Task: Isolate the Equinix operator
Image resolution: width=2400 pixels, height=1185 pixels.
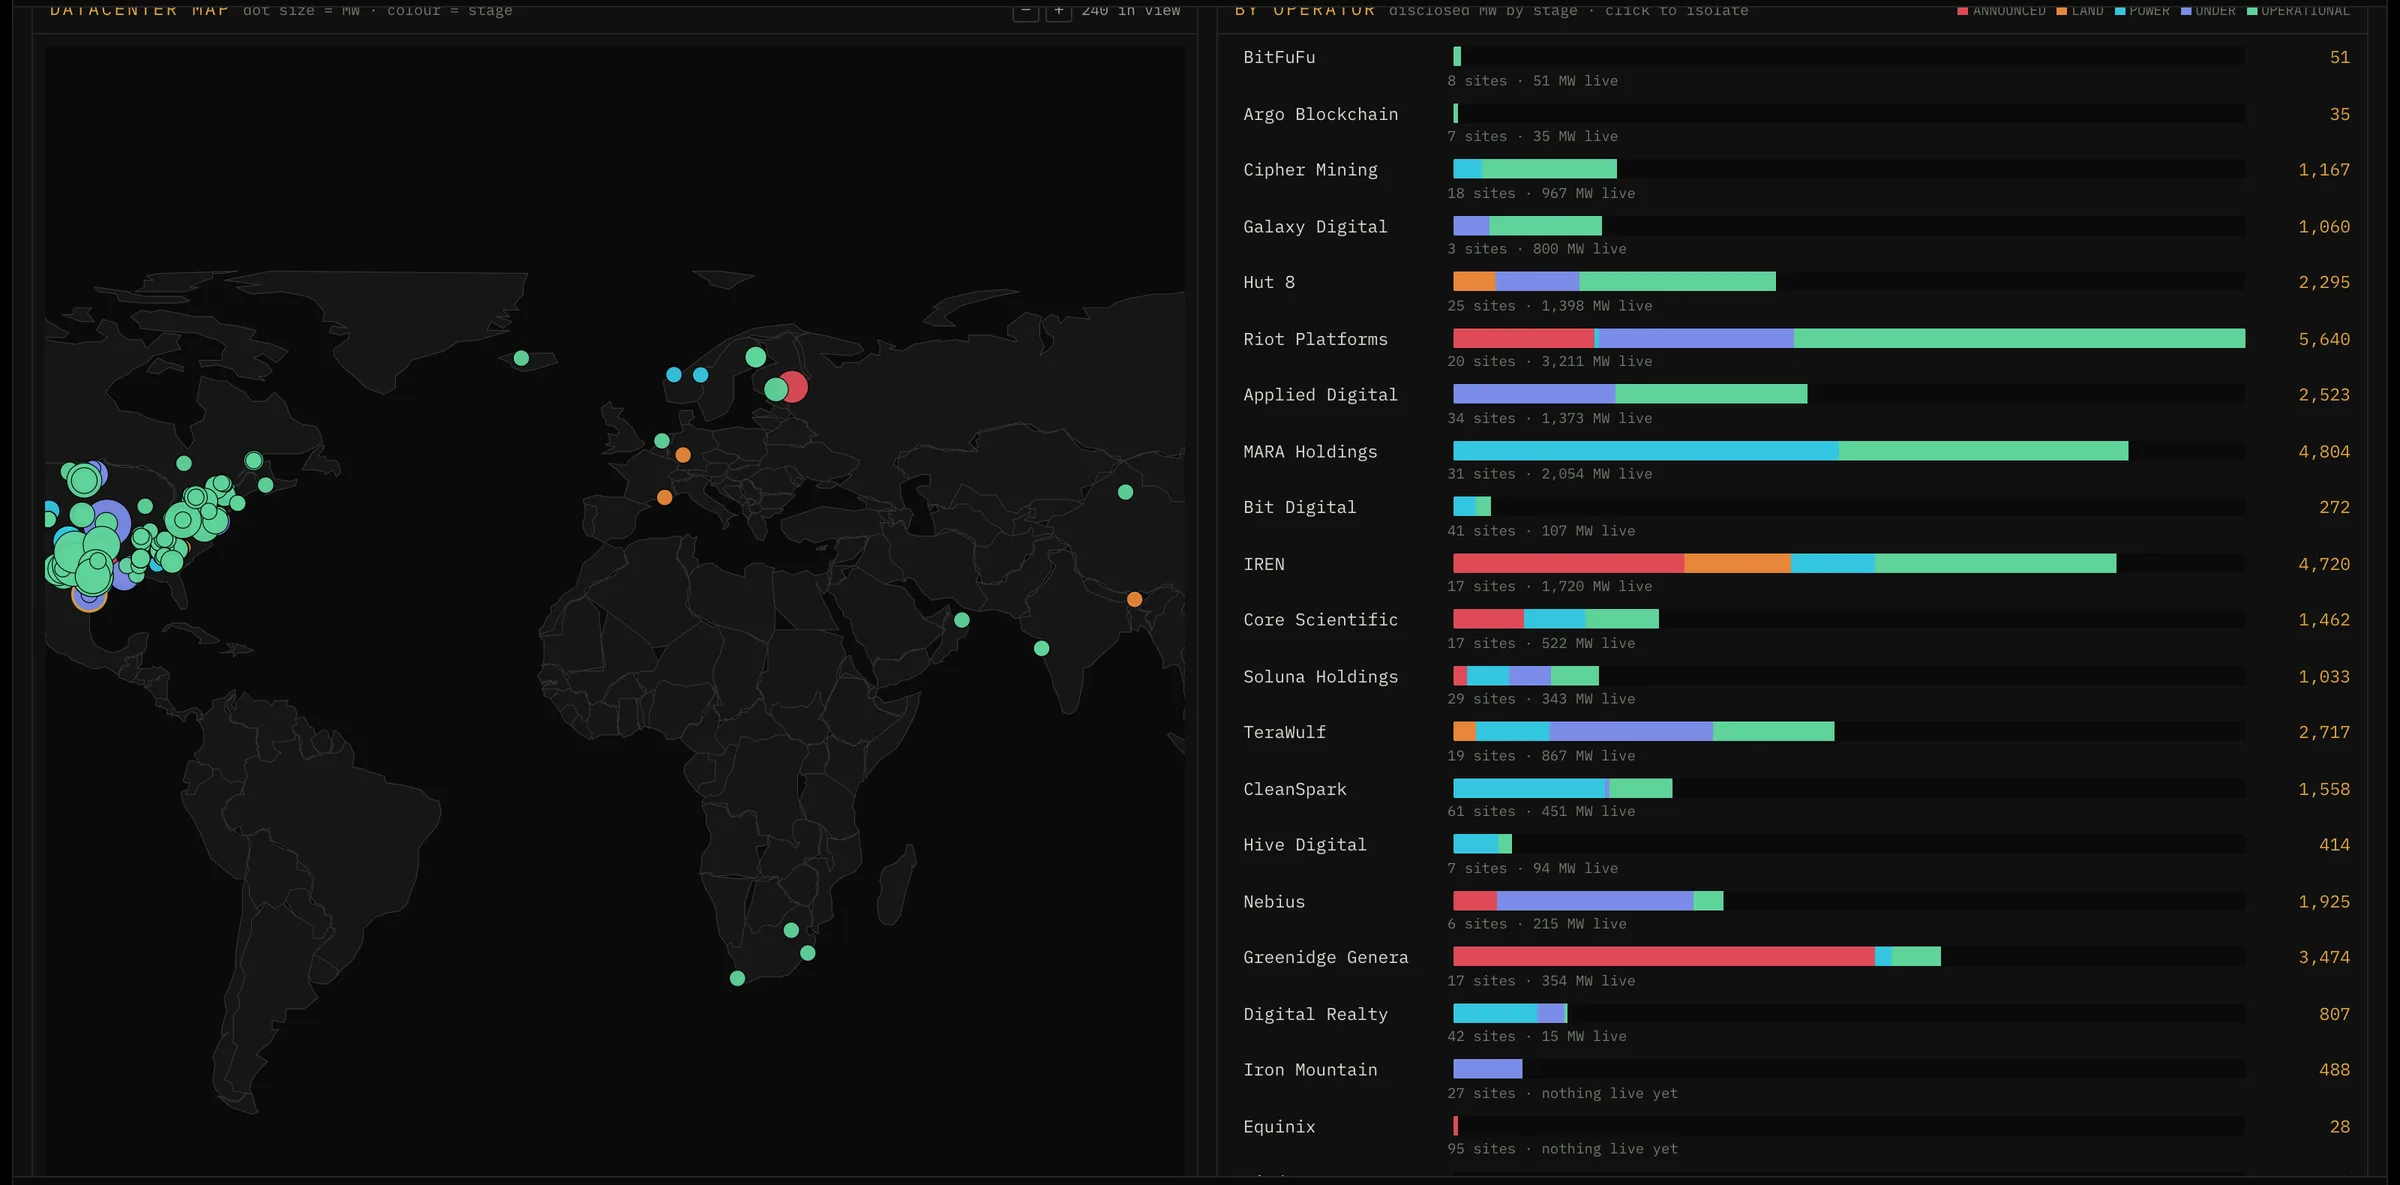Action: (1796, 1136)
